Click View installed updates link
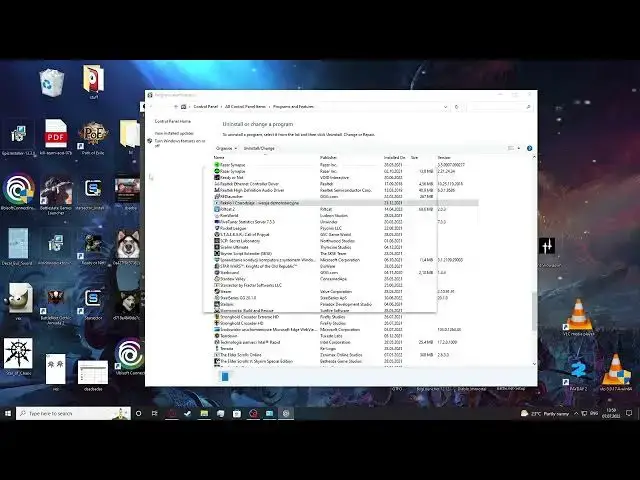 point(173,133)
